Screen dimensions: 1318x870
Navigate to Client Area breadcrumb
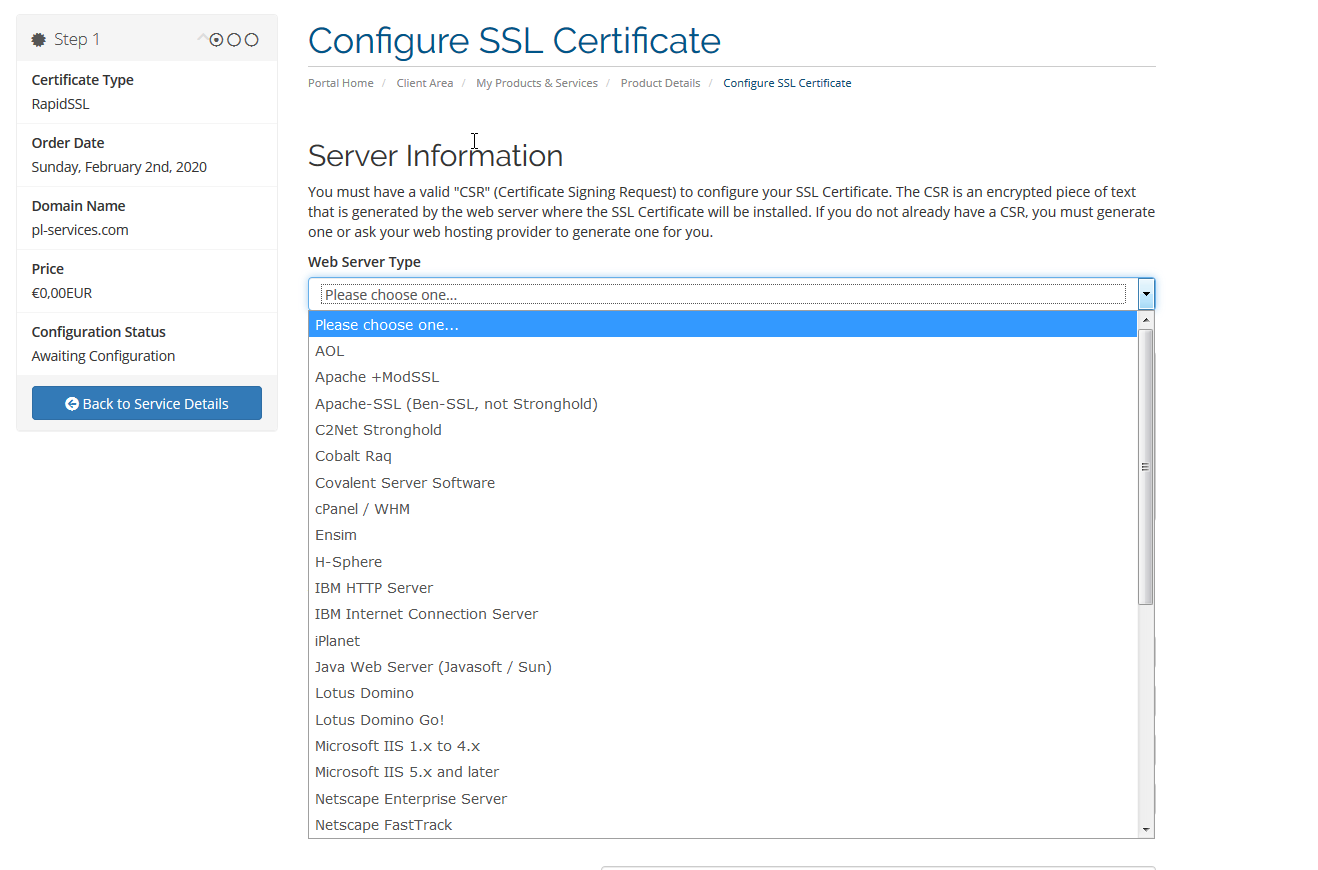[x=425, y=83]
